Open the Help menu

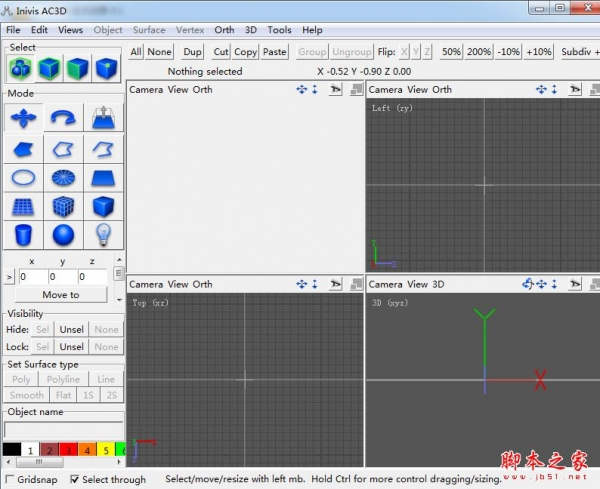coord(312,30)
